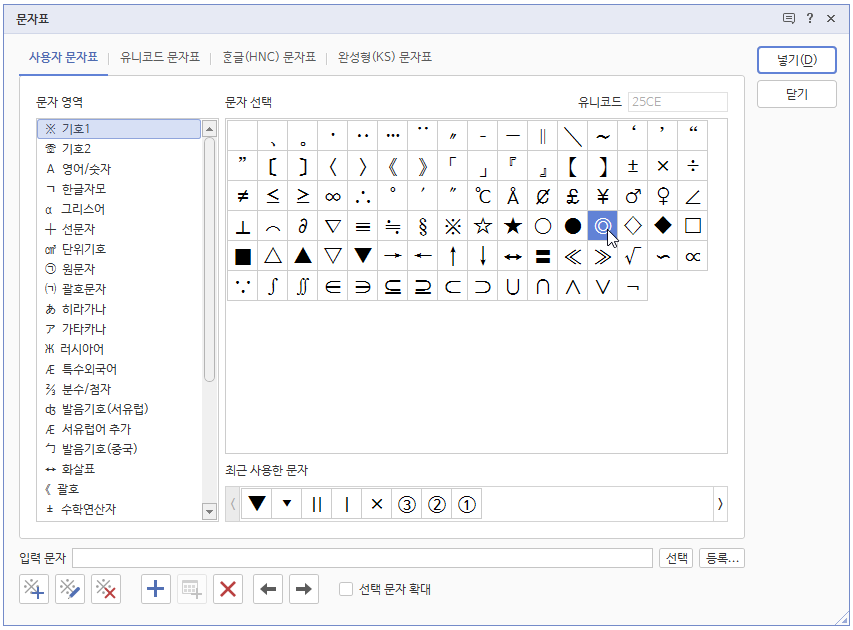Select the not-equal sign symbol
This screenshot has width=853, height=630.
[x=243, y=196]
